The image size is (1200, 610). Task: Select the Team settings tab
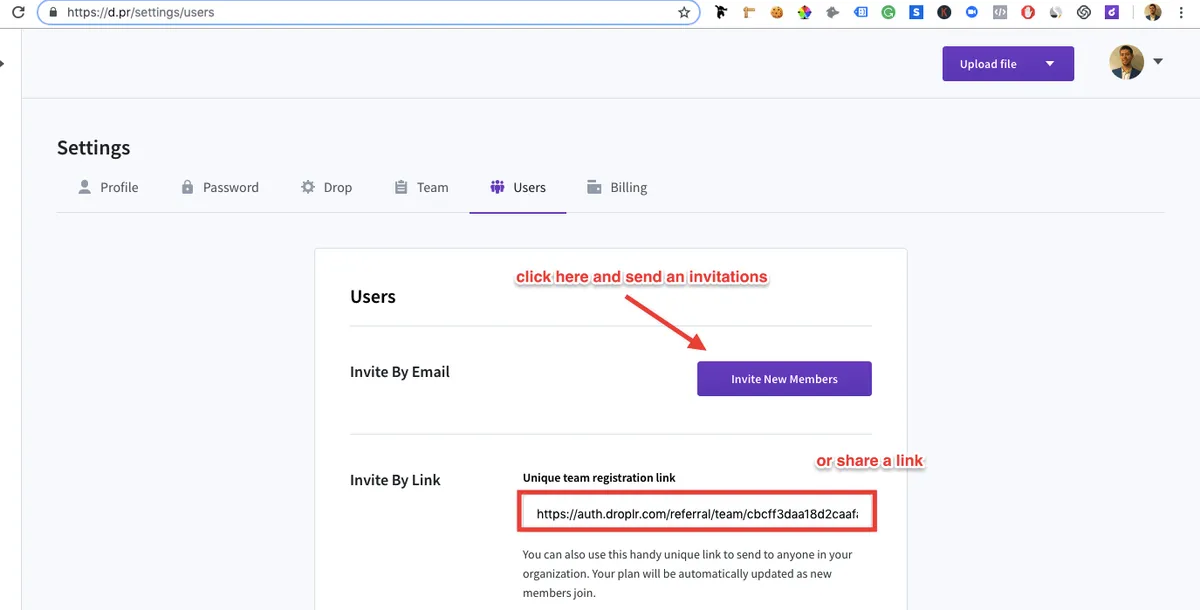click(421, 187)
